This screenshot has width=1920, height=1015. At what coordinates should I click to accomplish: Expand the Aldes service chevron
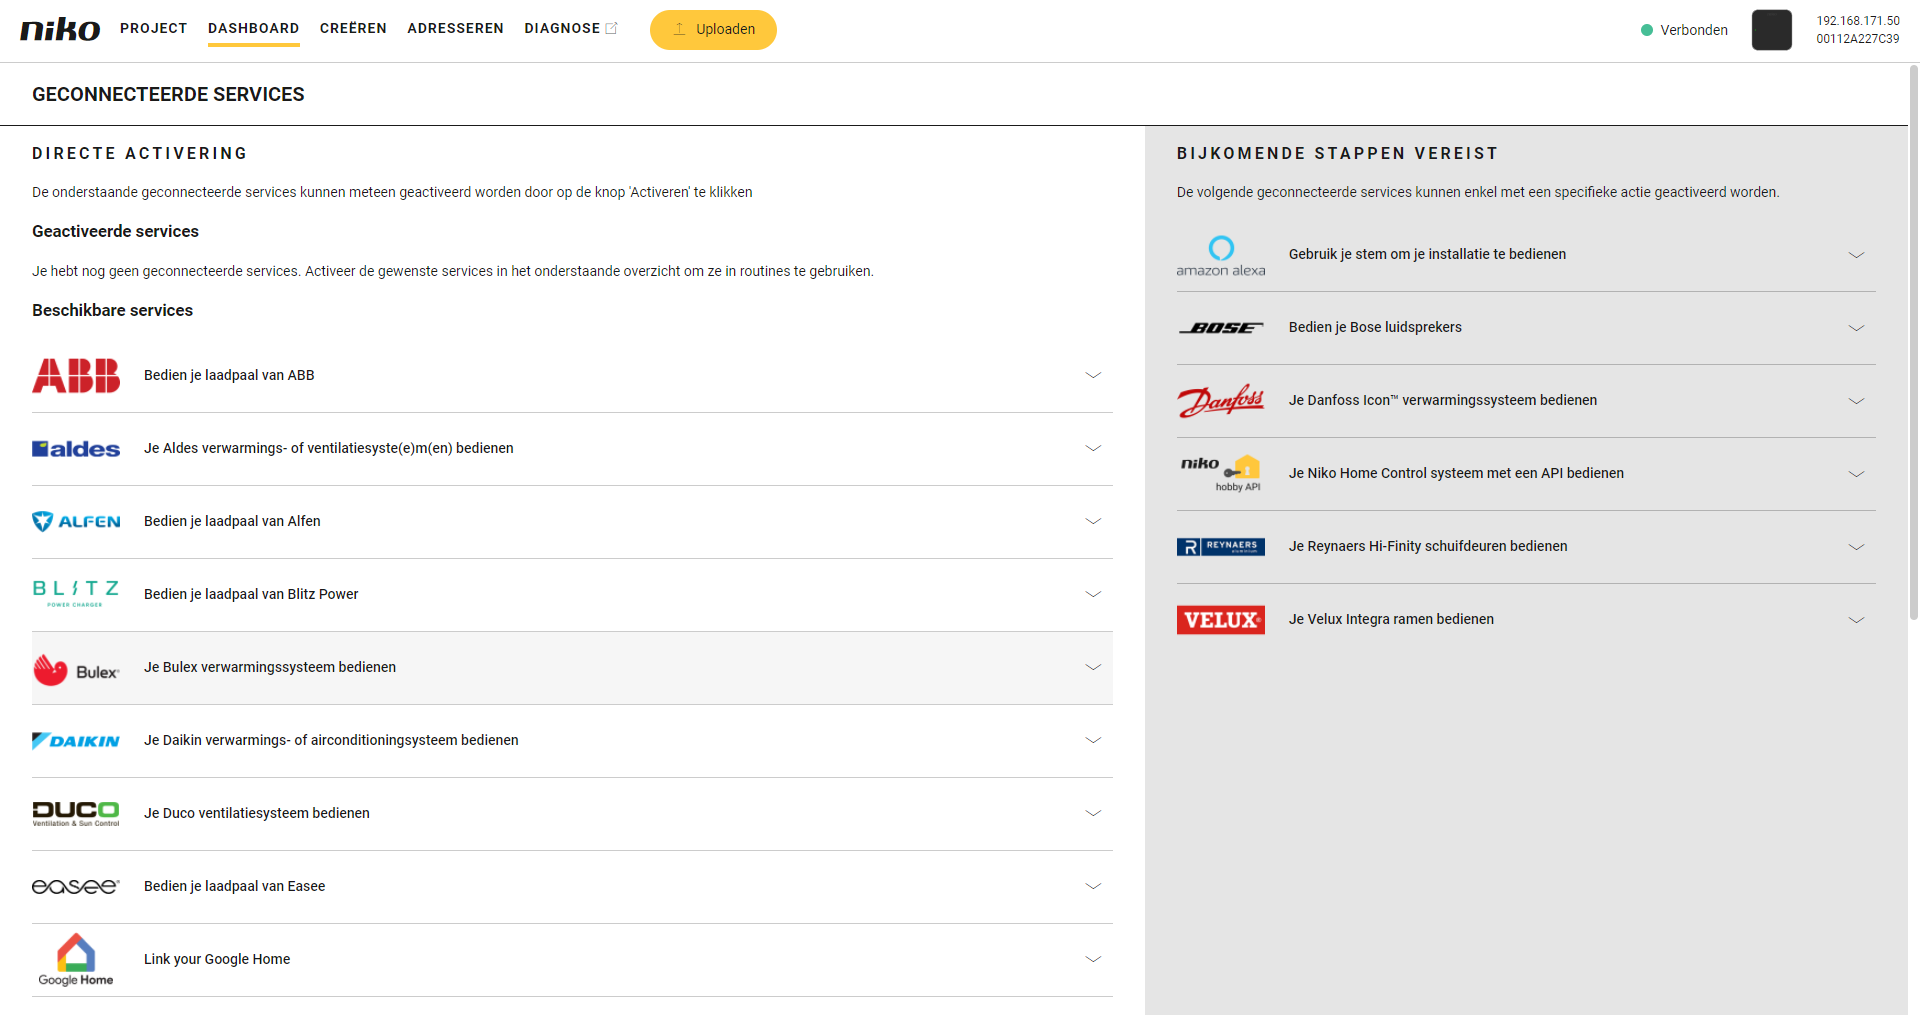point(1093,448)
